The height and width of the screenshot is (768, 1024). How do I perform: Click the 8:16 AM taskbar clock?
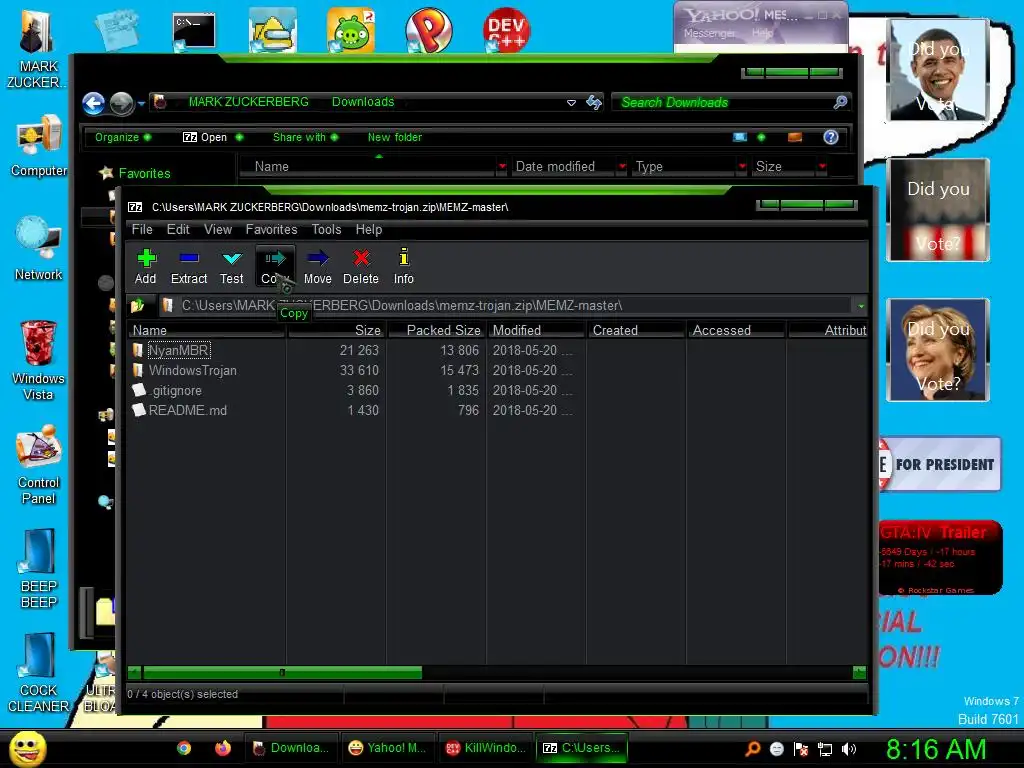pos(936,749)
